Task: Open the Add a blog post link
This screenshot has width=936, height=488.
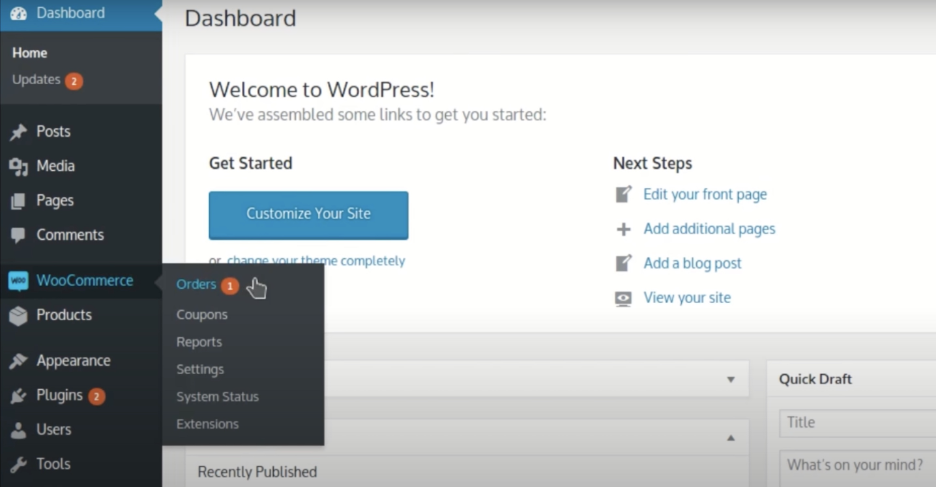Action: click(x=692, y=263)
